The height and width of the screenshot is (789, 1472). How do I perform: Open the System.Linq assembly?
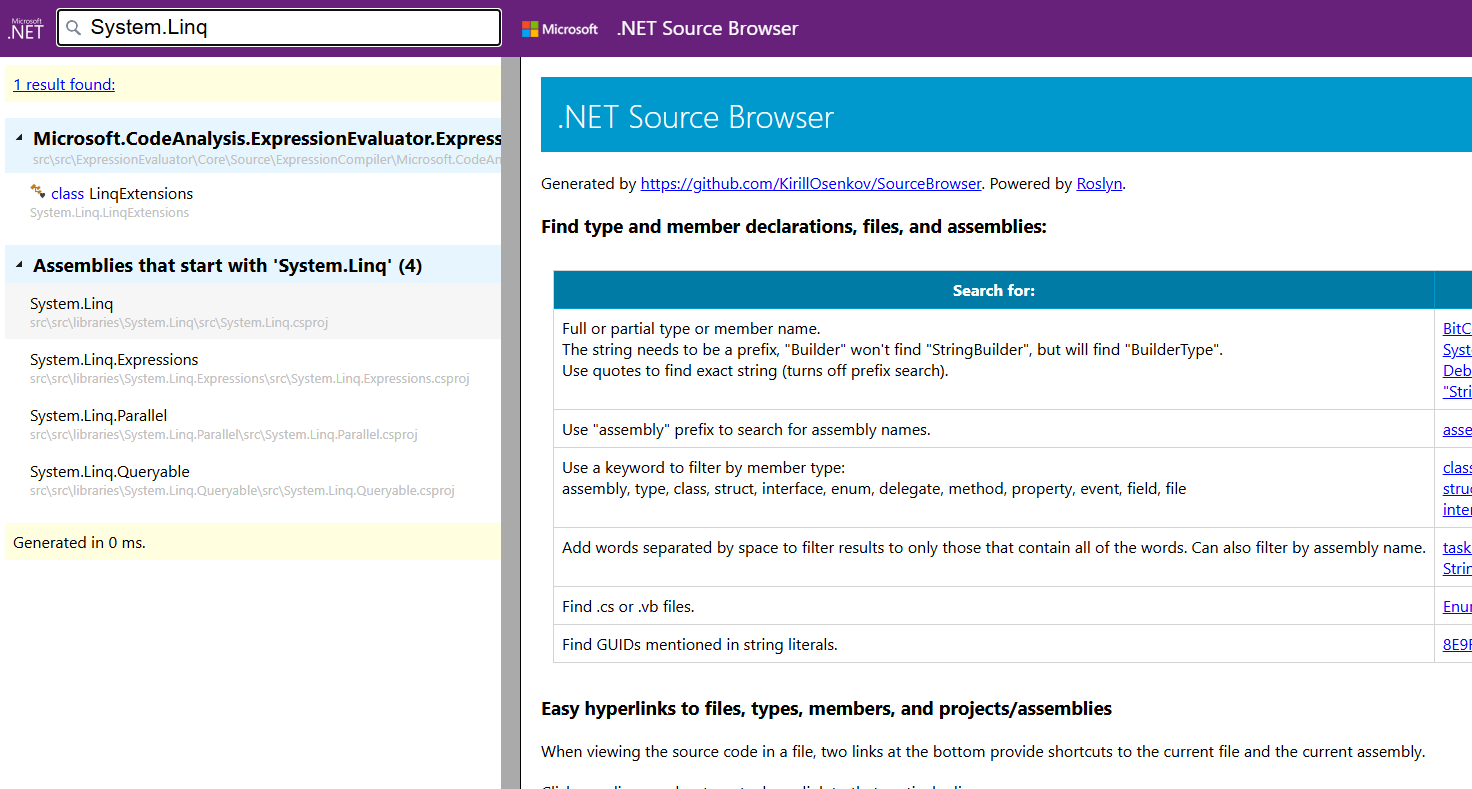point(253,311)
